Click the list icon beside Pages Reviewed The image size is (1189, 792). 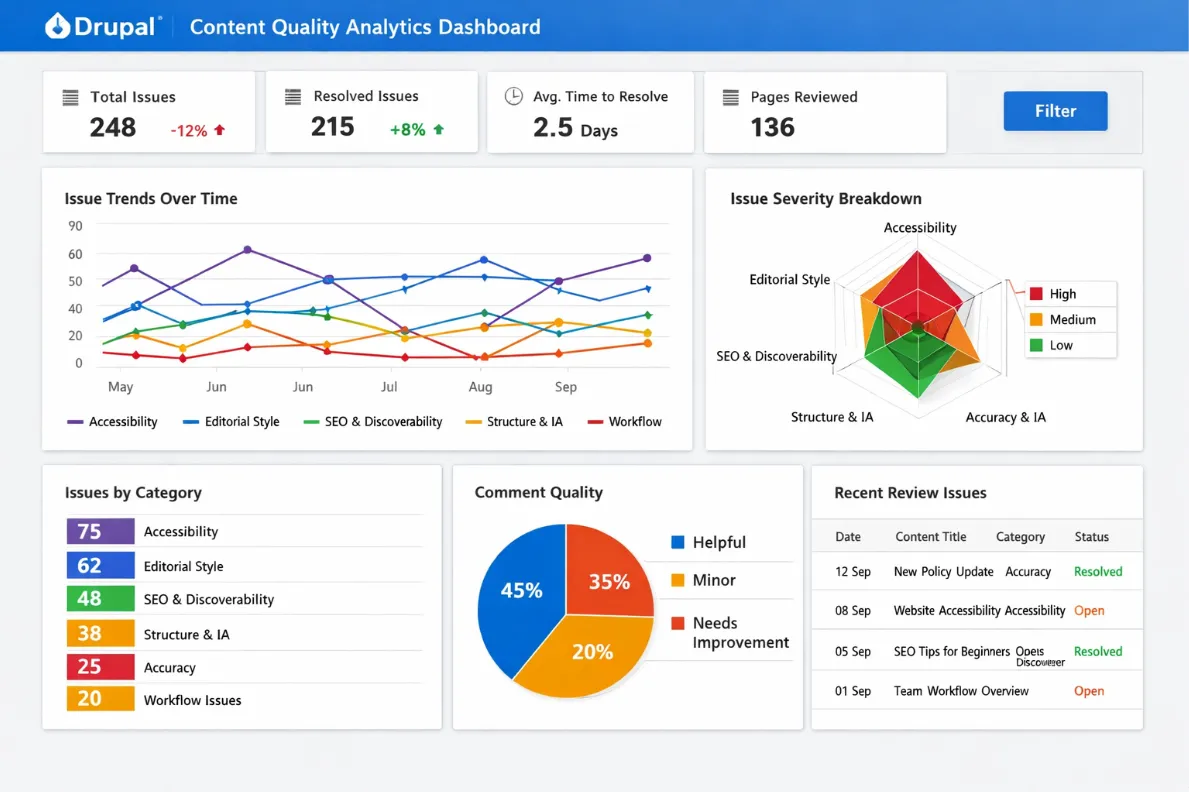click(x=731, y=96)
